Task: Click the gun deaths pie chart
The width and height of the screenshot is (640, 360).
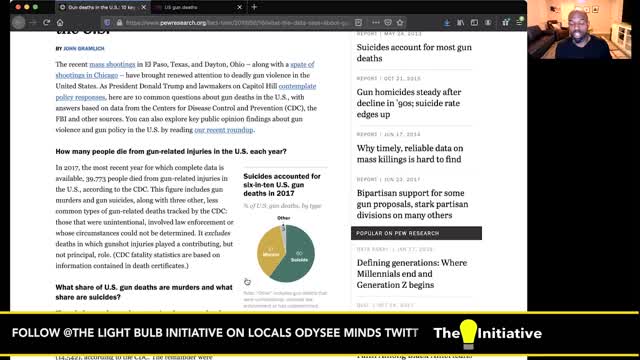Action: tap(286, 253)
